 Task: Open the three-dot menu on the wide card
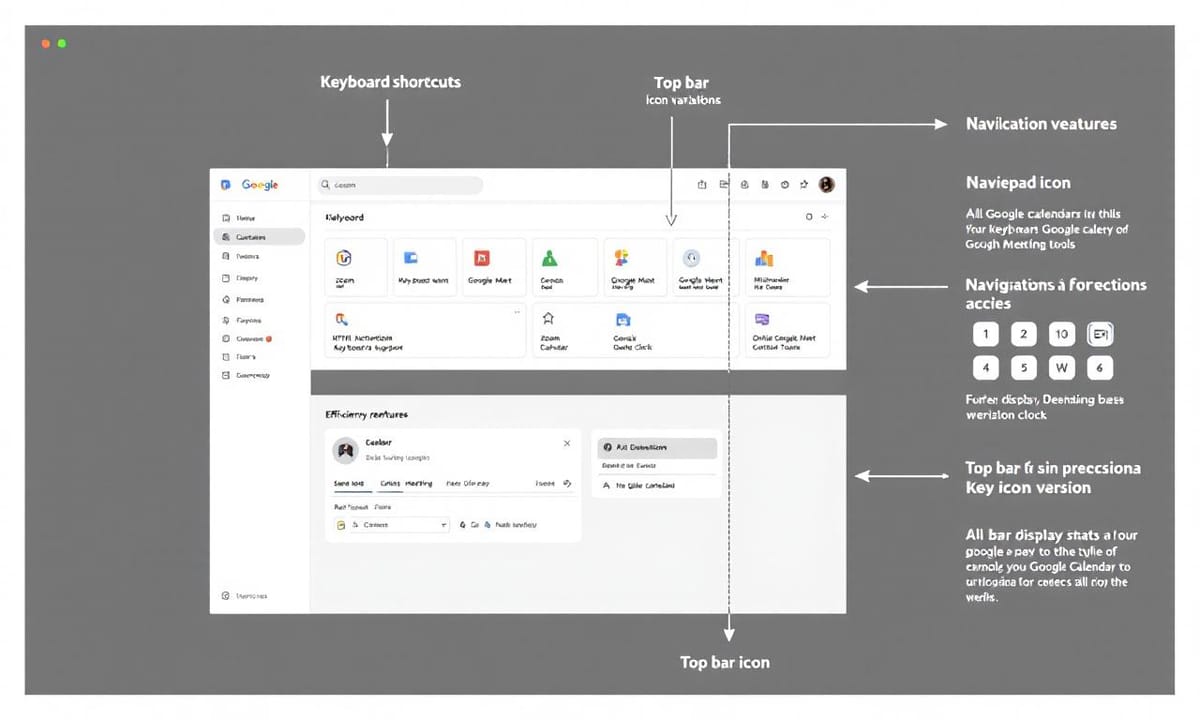516,312
